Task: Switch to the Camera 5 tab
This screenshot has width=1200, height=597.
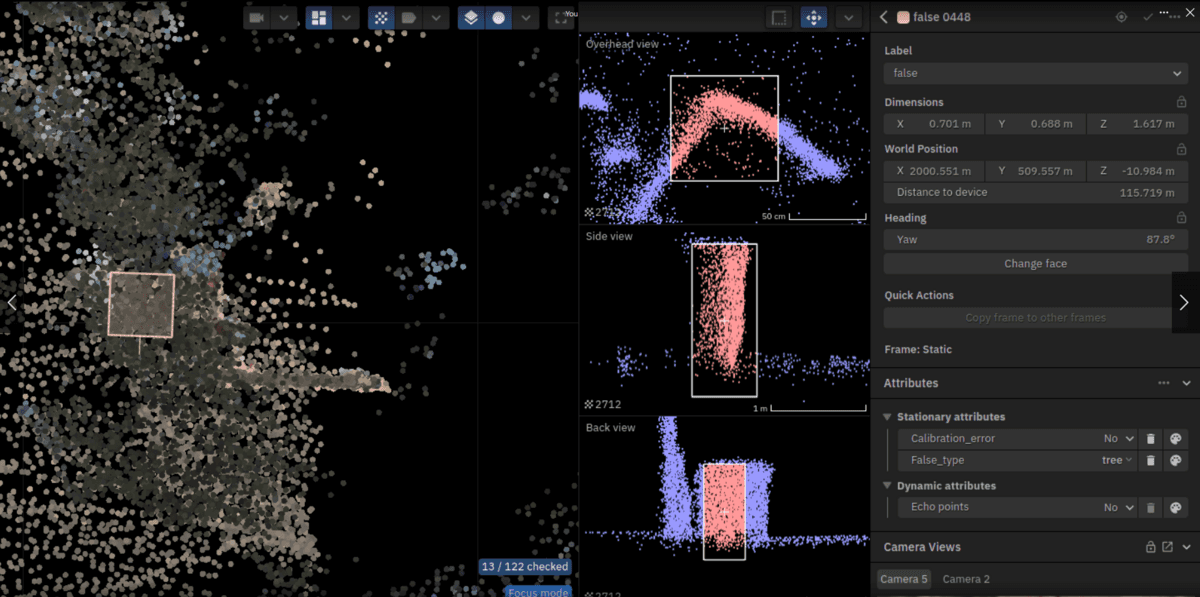Action: (904, 579)
